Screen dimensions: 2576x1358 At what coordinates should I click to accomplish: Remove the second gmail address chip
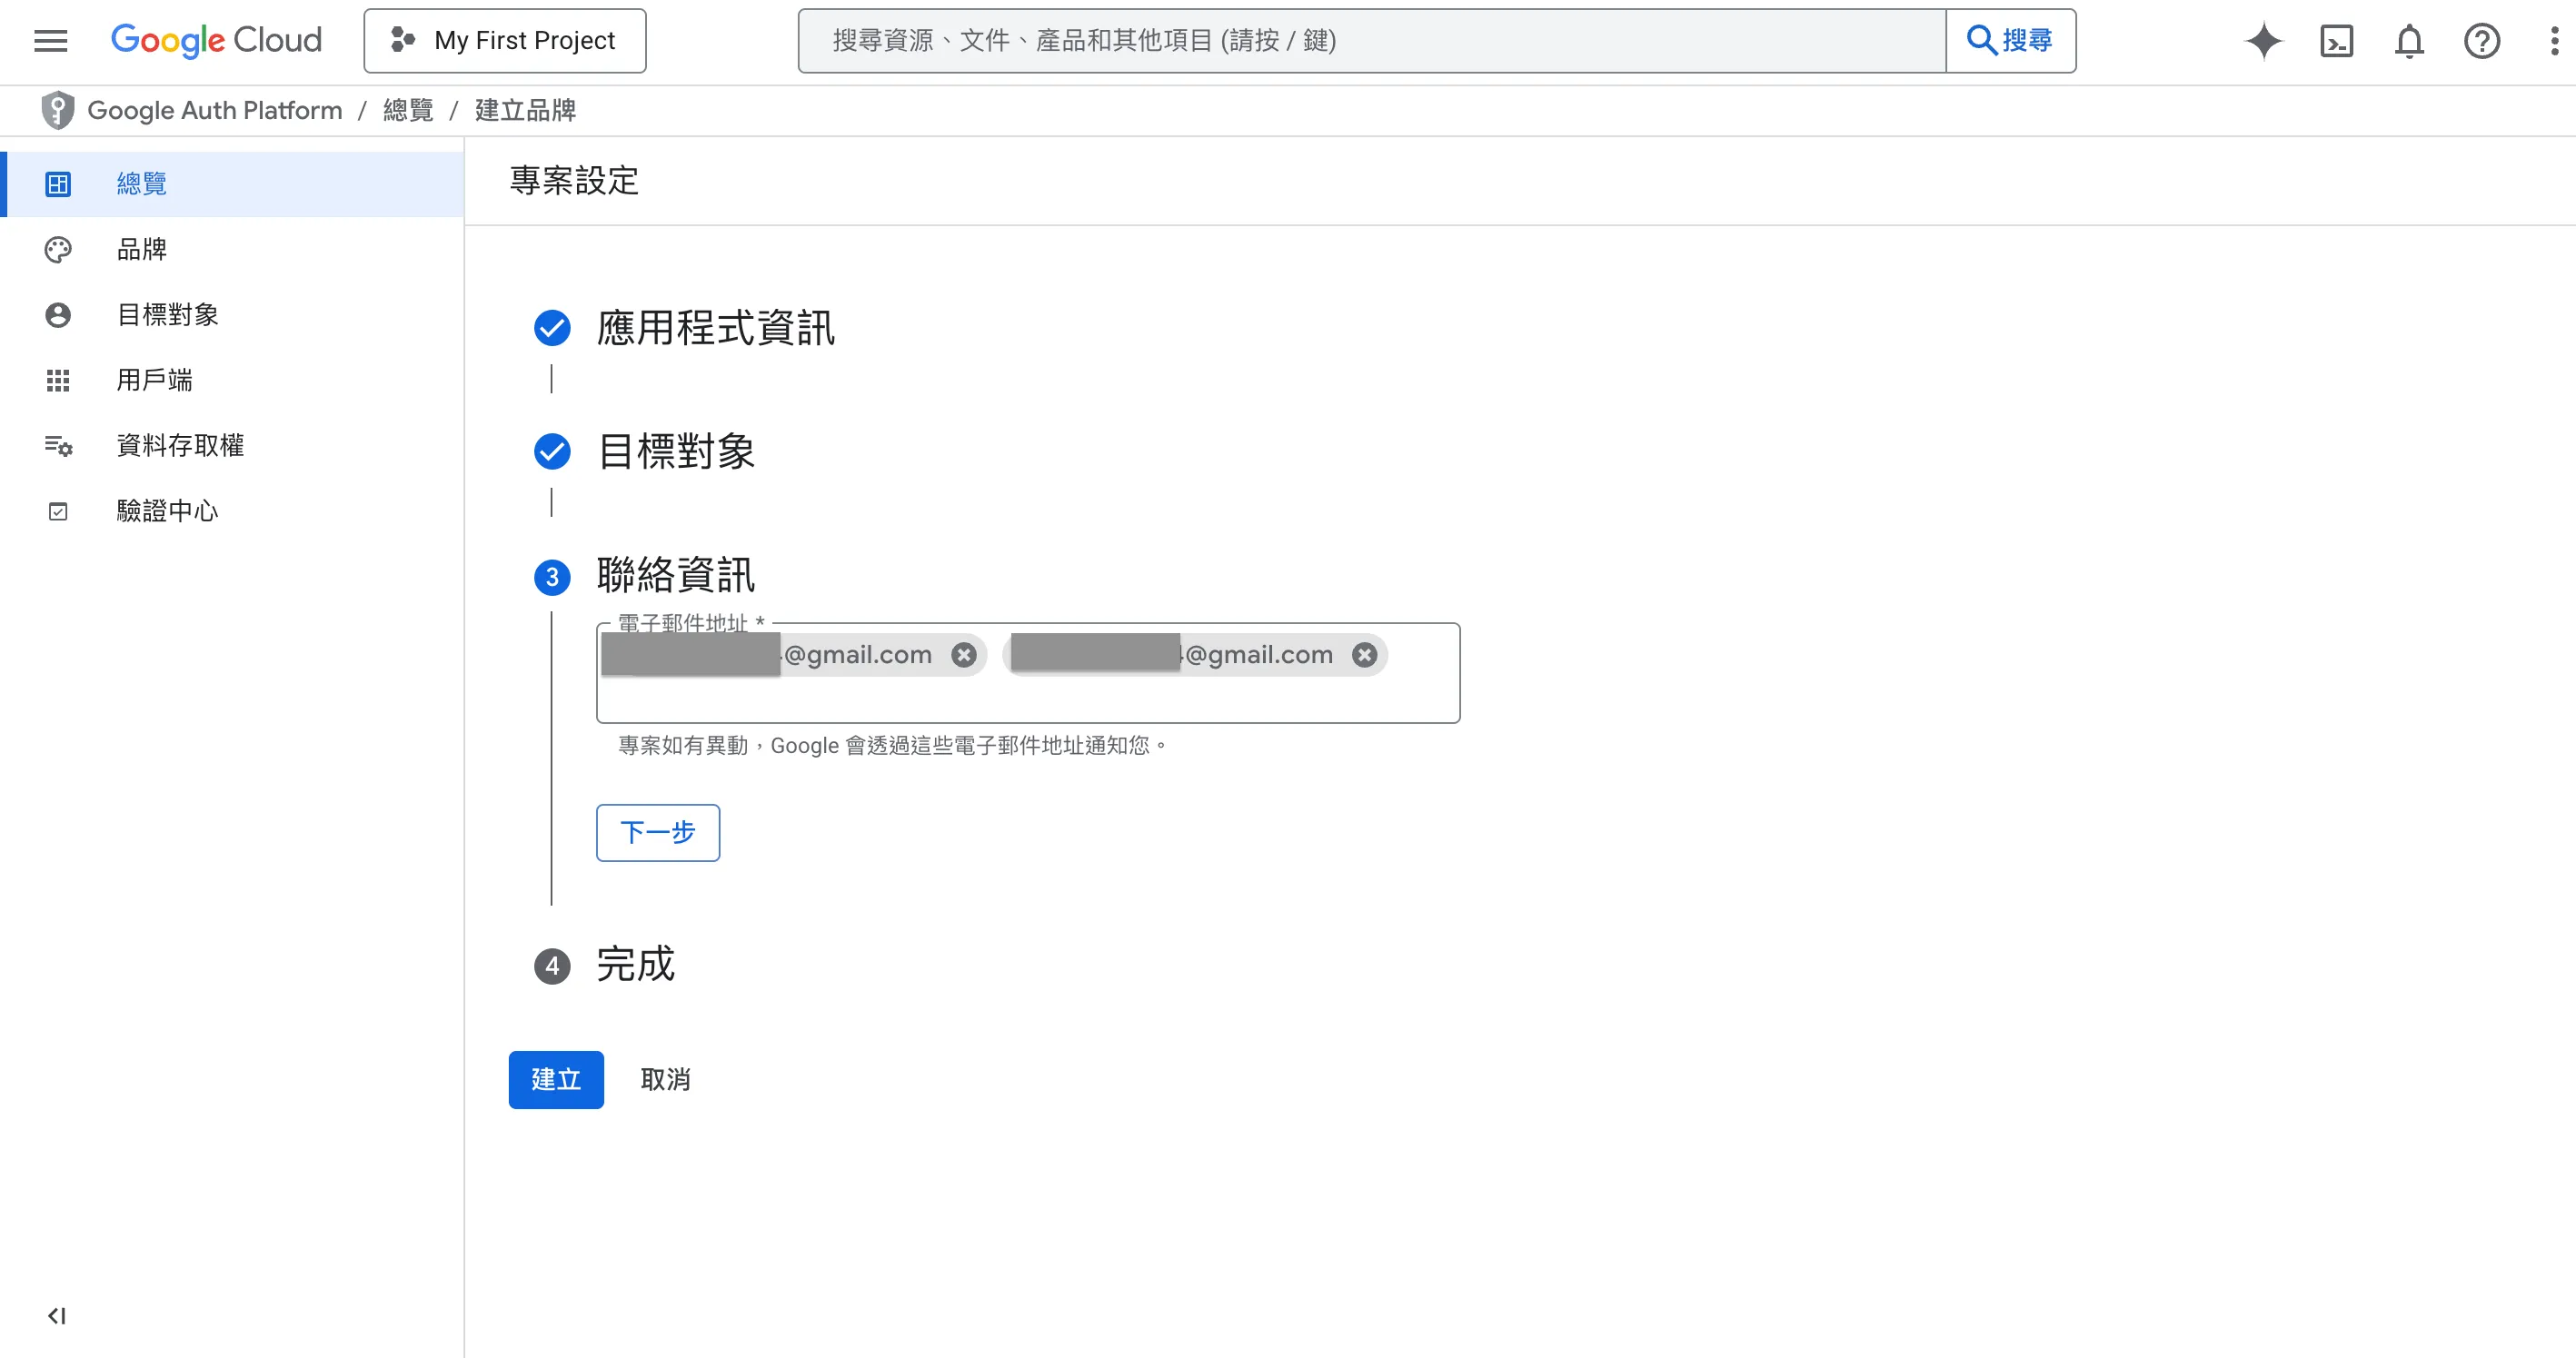tap(1364, 655)
